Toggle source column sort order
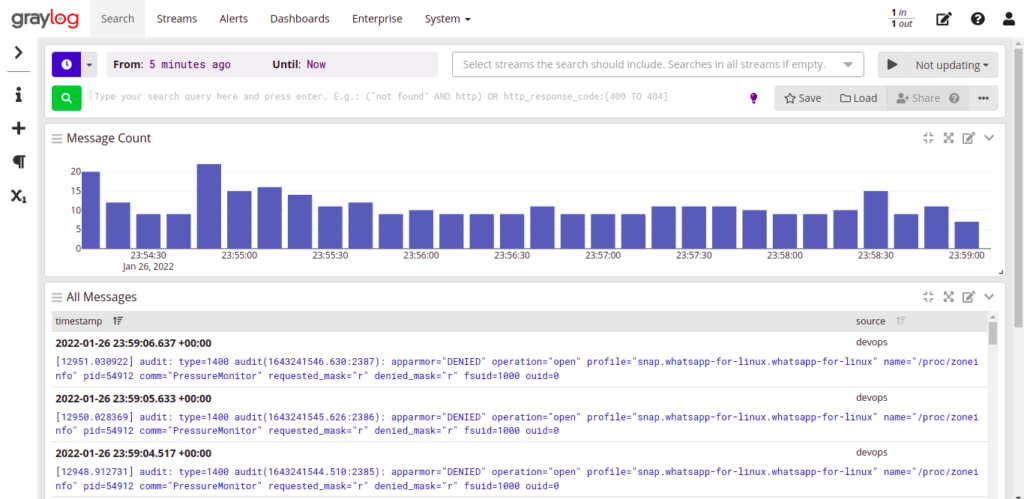 (x=901, y=321)
